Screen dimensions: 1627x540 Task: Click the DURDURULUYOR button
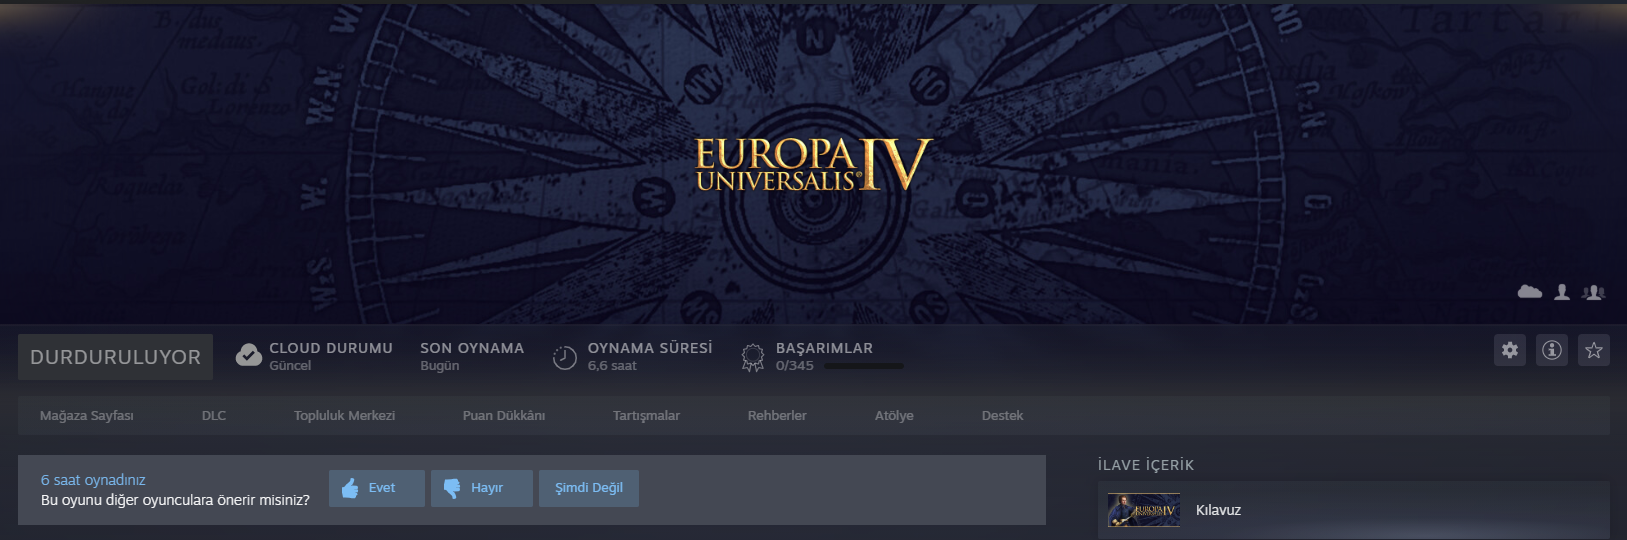(115, 357)
